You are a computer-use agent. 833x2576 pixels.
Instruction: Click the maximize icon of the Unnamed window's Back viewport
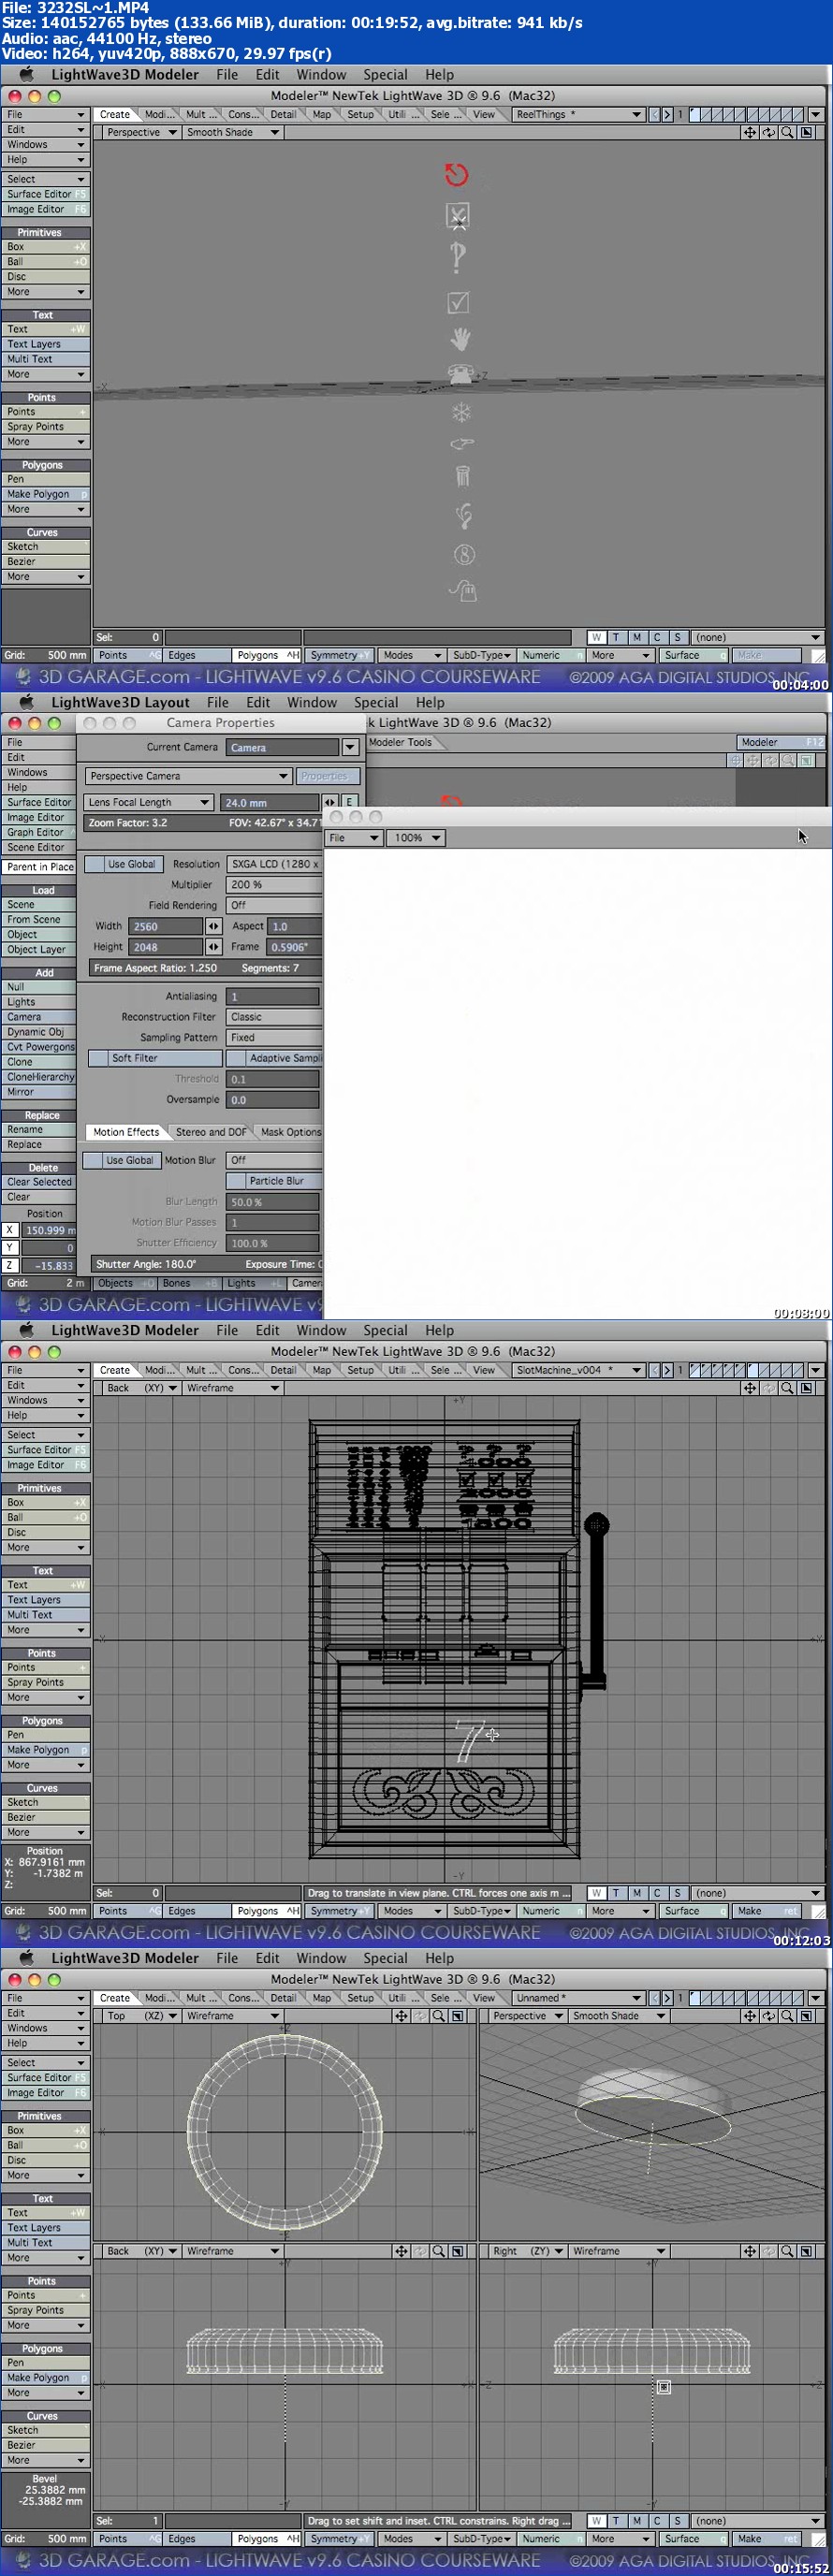click(458, 2251)
